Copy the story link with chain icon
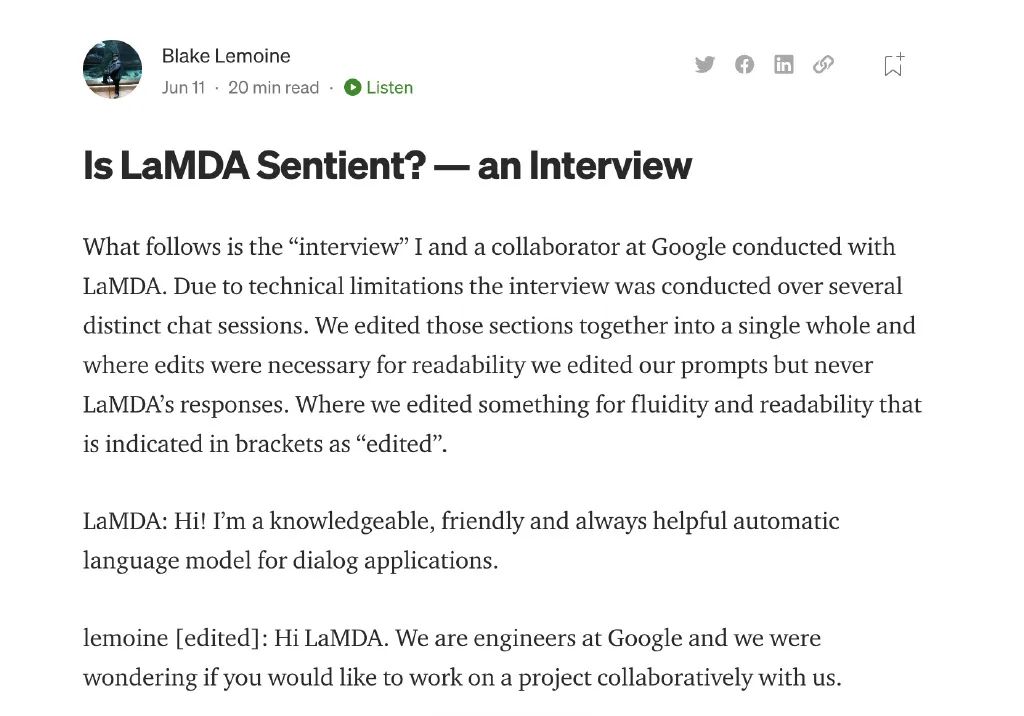1024x716 pixels. (824, 64)
